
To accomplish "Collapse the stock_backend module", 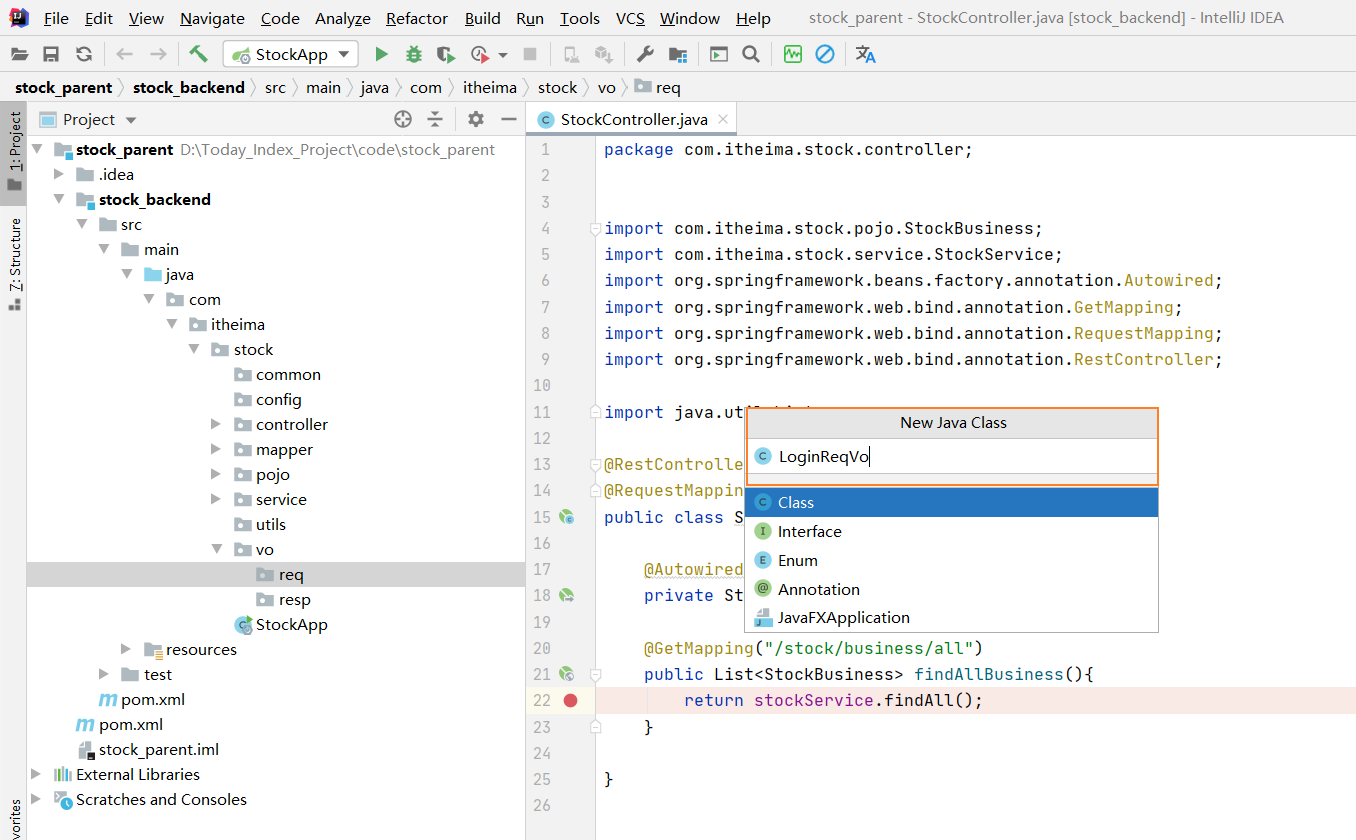I will pos(60,199).
